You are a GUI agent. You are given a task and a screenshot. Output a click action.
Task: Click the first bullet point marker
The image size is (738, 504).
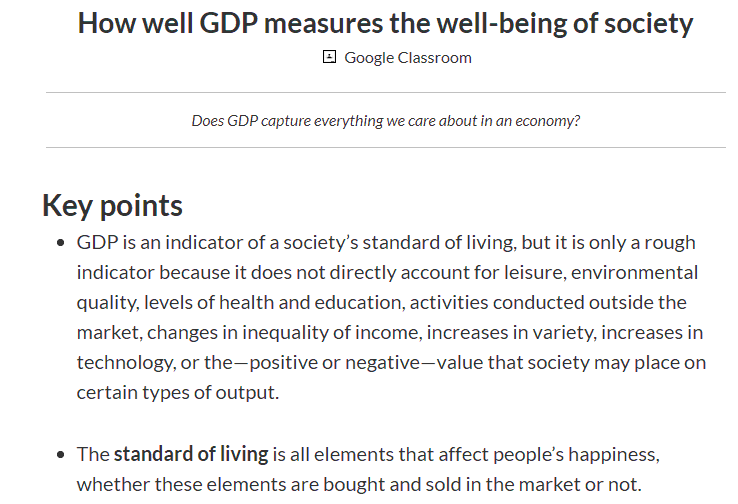[x=60, y=243]
